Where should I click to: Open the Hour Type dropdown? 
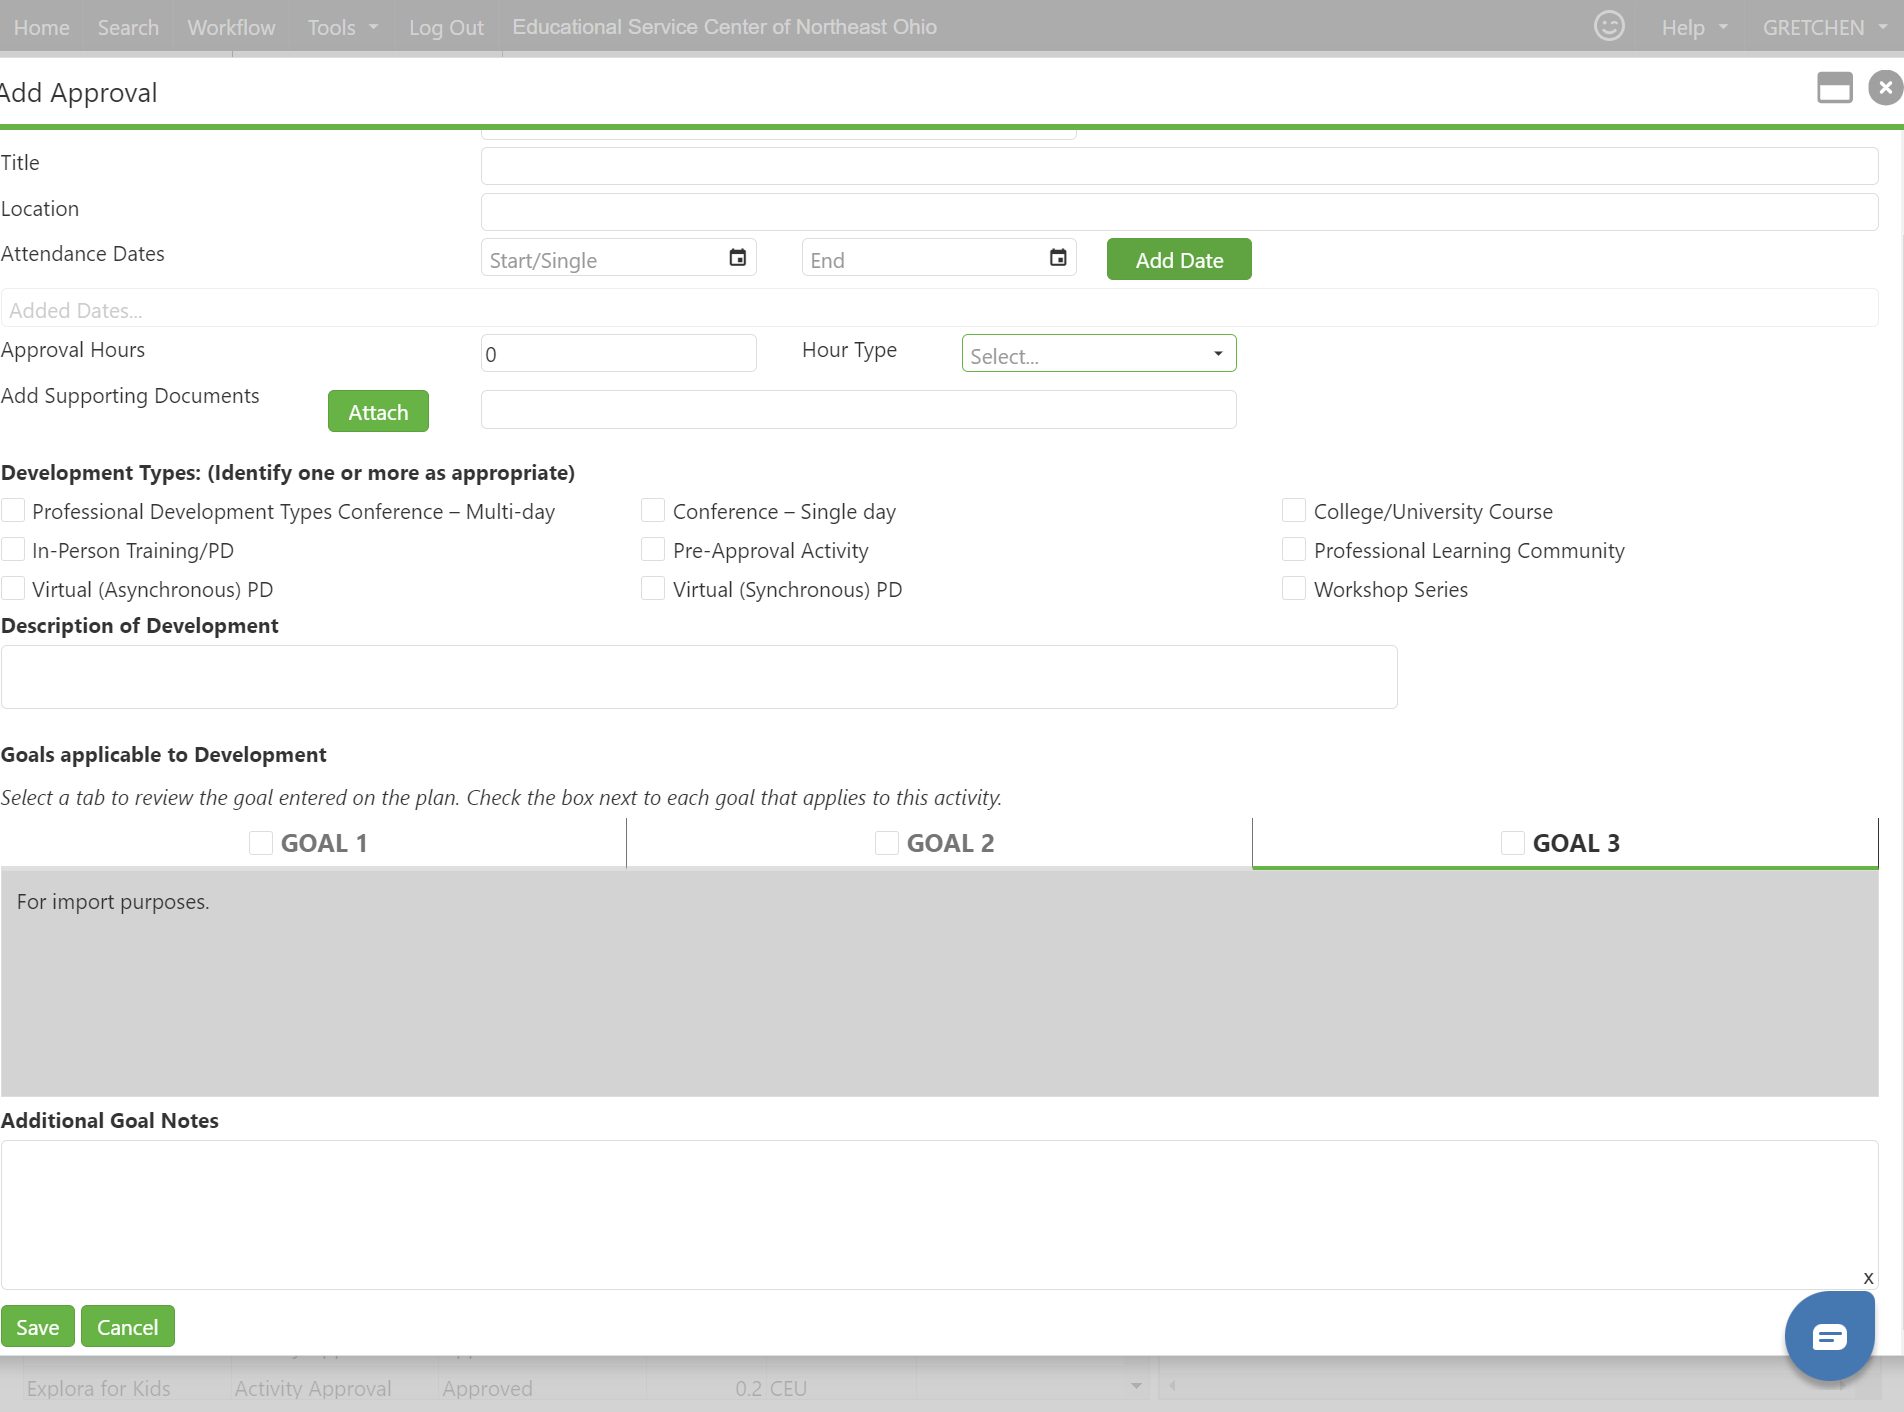point(1099,353)
